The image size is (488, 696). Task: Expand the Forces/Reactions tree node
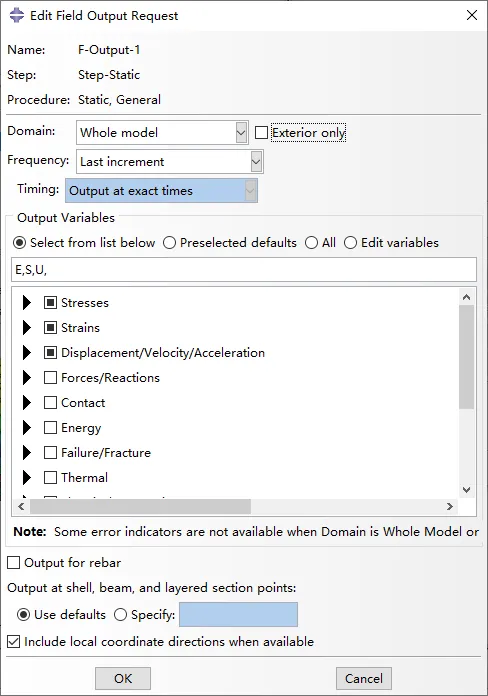pos(27,378)
